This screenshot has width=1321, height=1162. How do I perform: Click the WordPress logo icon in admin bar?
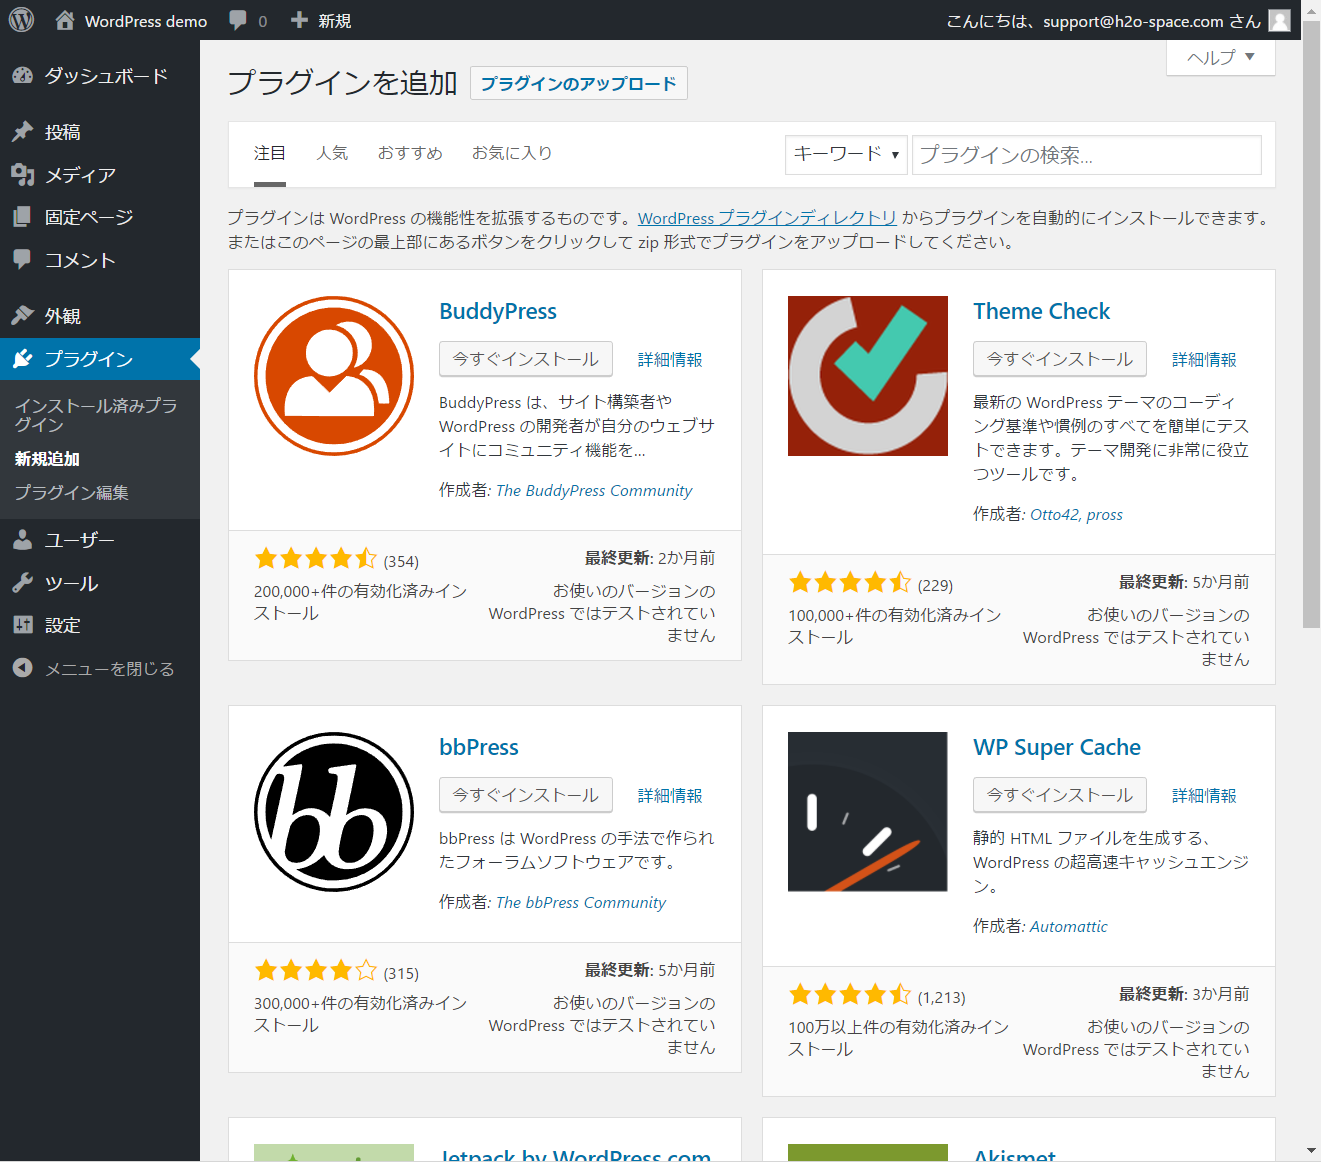(x=21, y=20)
